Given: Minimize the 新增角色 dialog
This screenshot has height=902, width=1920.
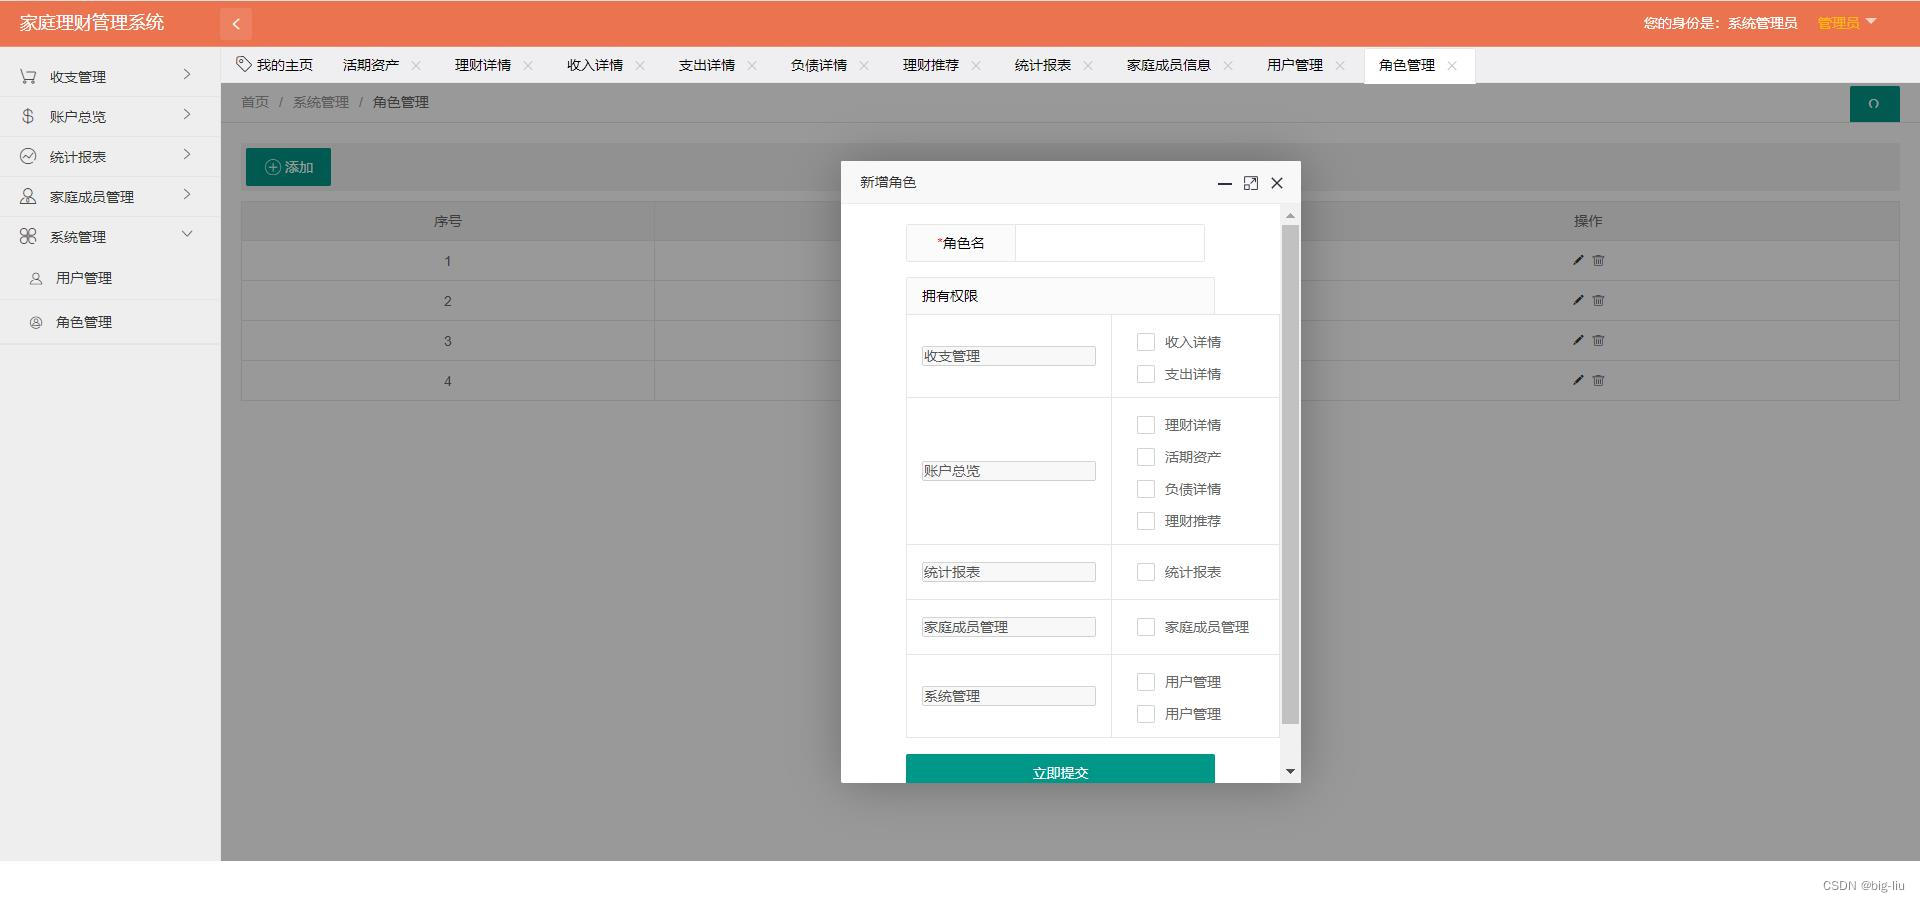Looking at the screenshot, I should 1224,183.
